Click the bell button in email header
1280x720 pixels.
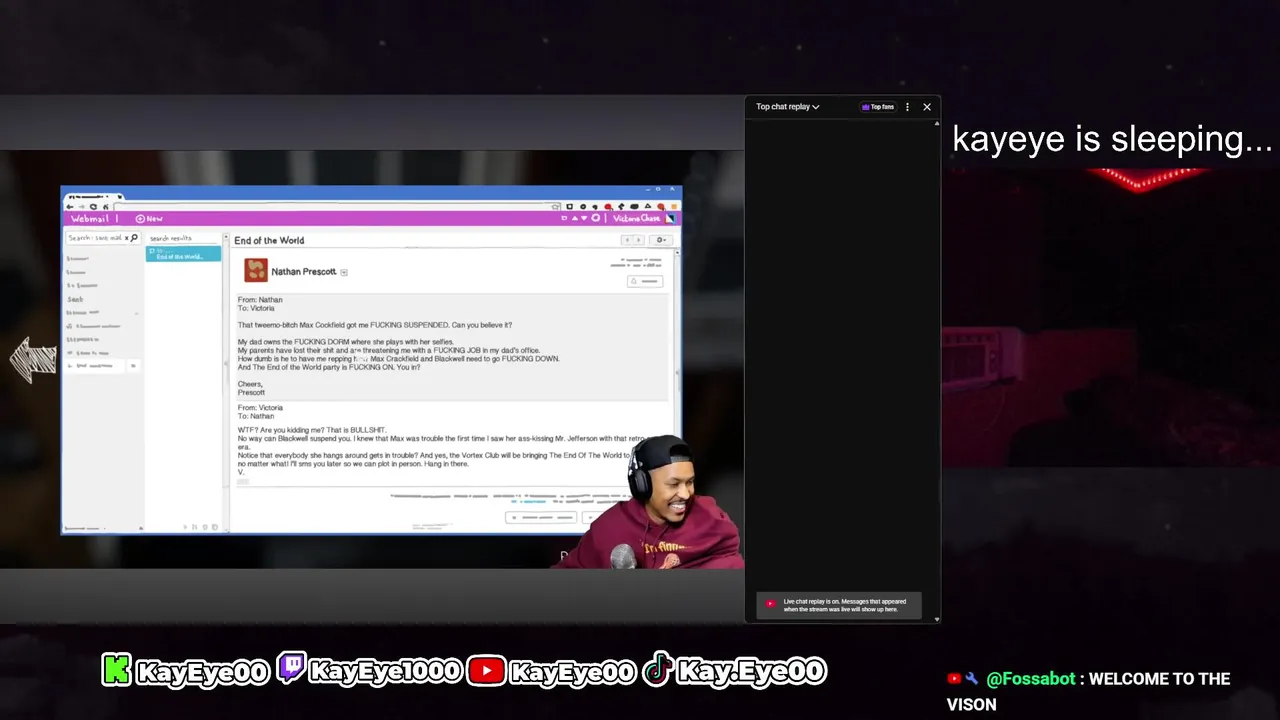point(645,281)
